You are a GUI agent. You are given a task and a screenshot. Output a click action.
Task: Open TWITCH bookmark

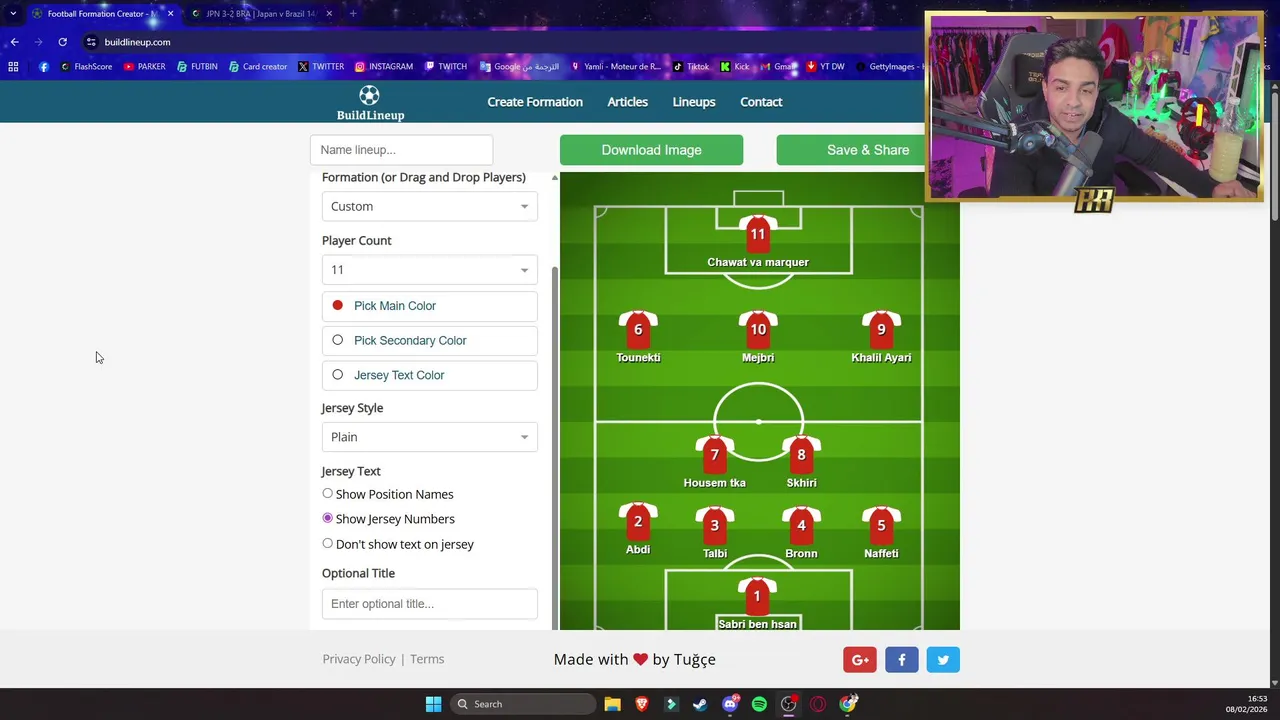[445, 67]
